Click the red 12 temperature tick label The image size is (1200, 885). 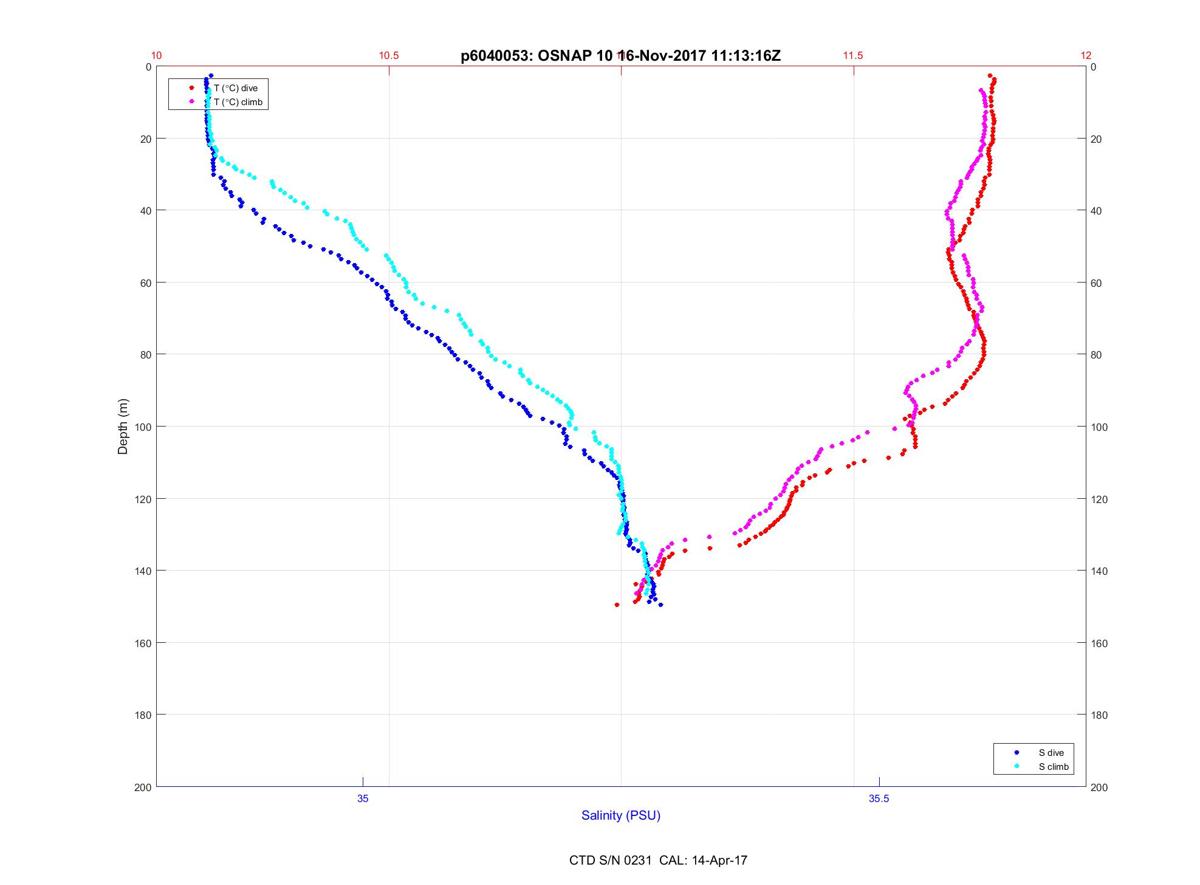click(x=1086, y=56)
